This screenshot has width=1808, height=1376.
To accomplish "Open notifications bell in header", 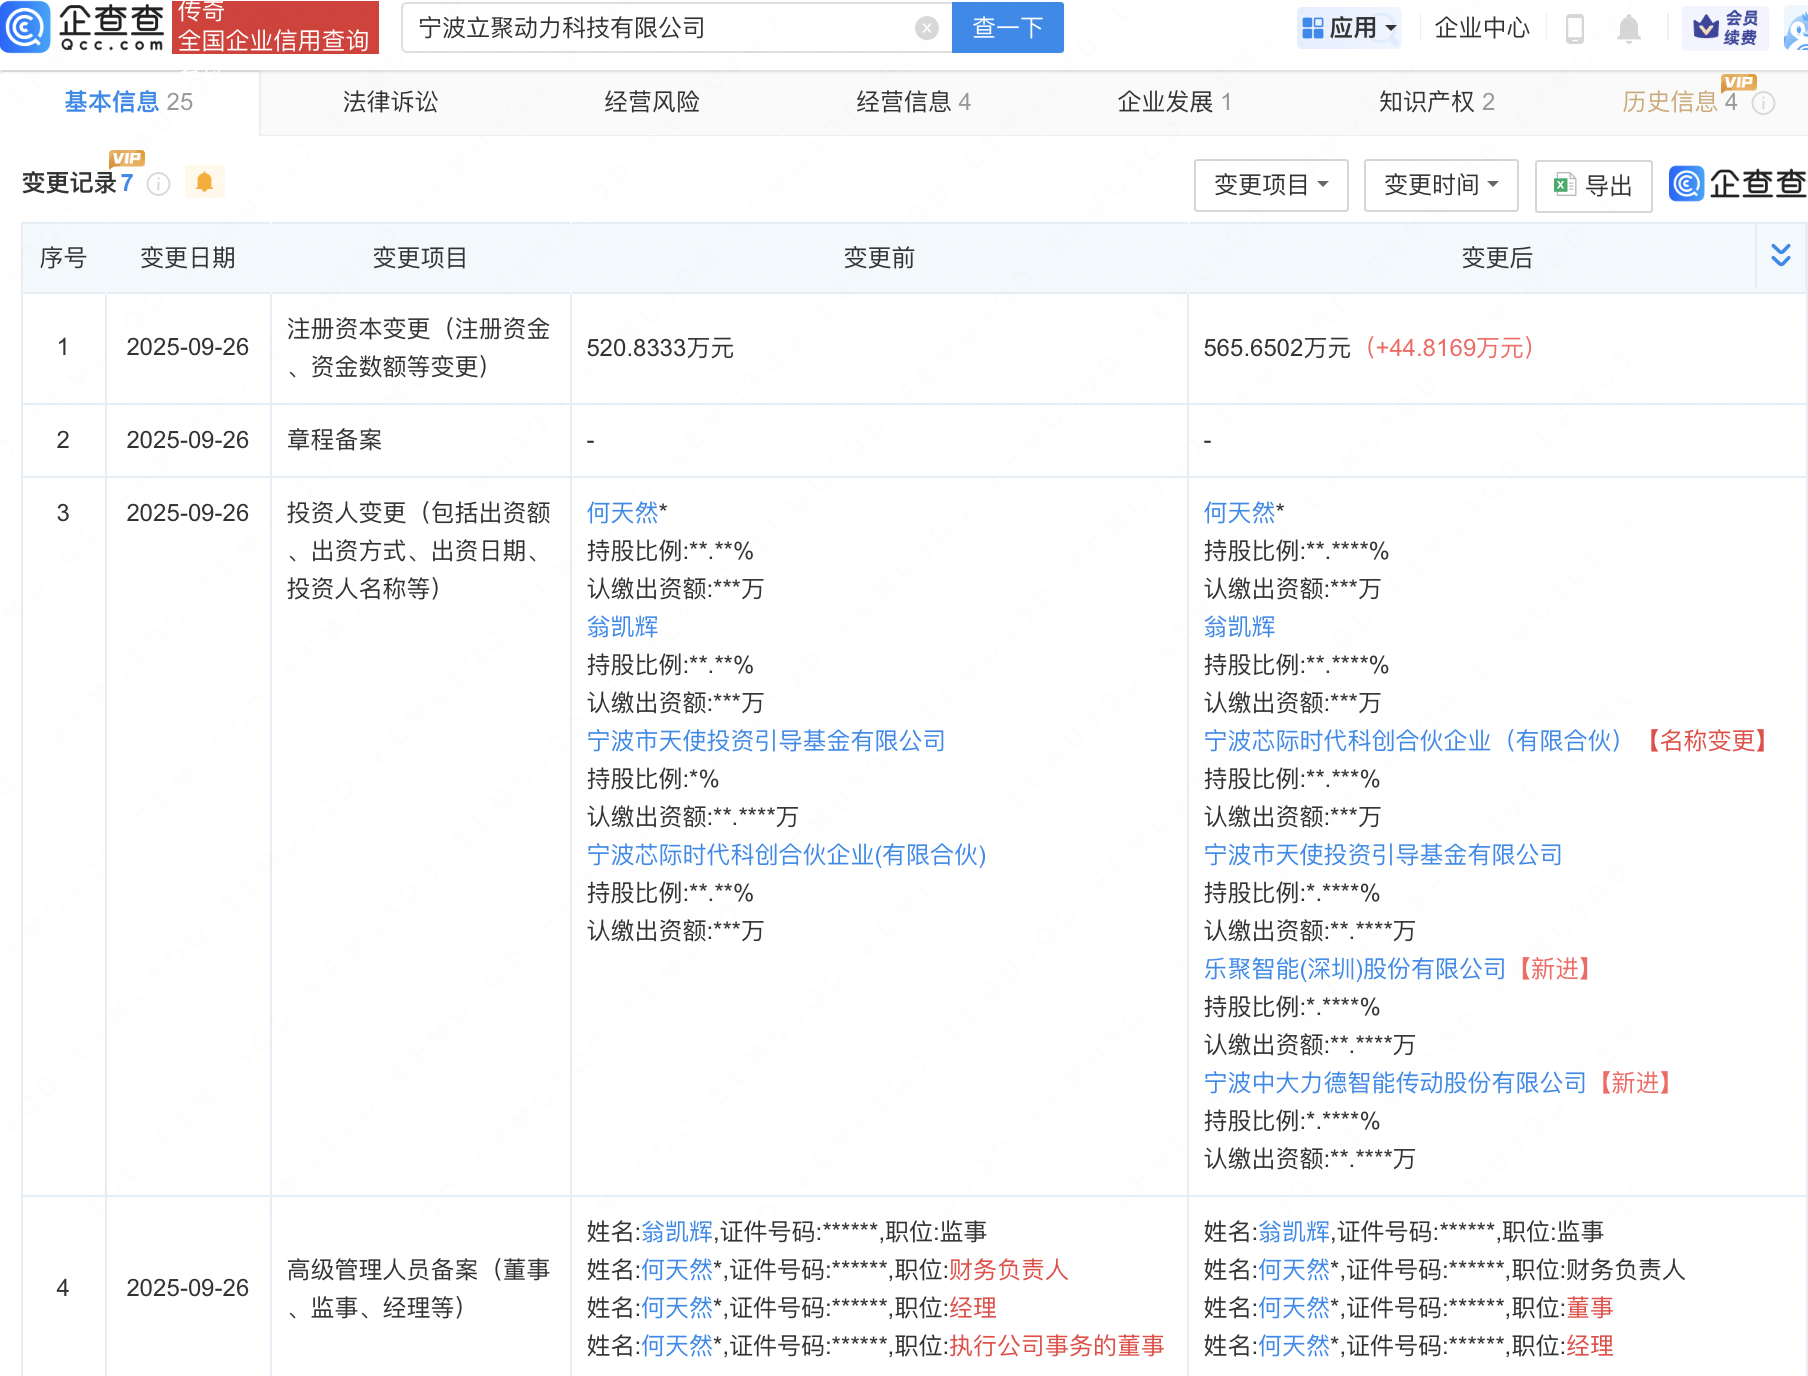I will (1628, 29).
